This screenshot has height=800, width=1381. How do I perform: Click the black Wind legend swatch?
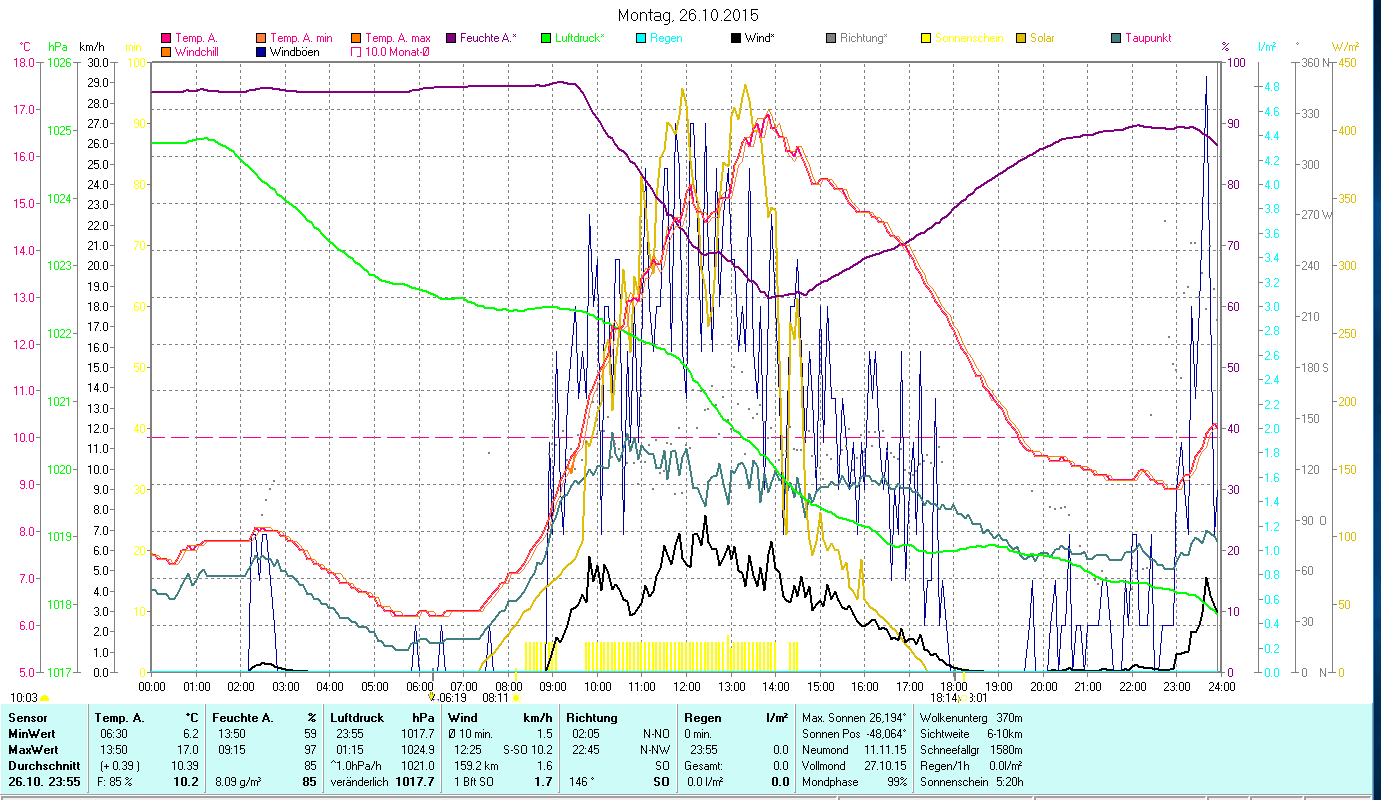click(x=736, y=38)
